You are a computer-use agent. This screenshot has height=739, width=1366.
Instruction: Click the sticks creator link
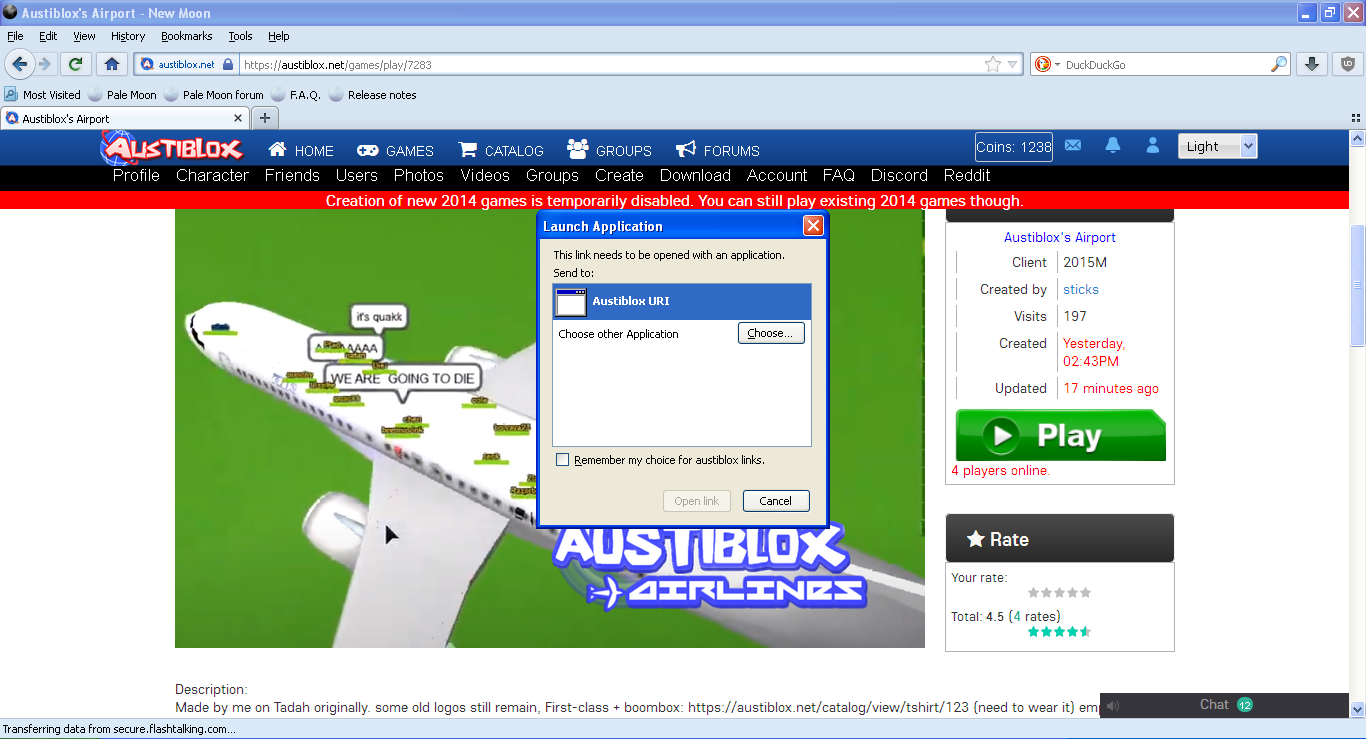coord(1081,288)
